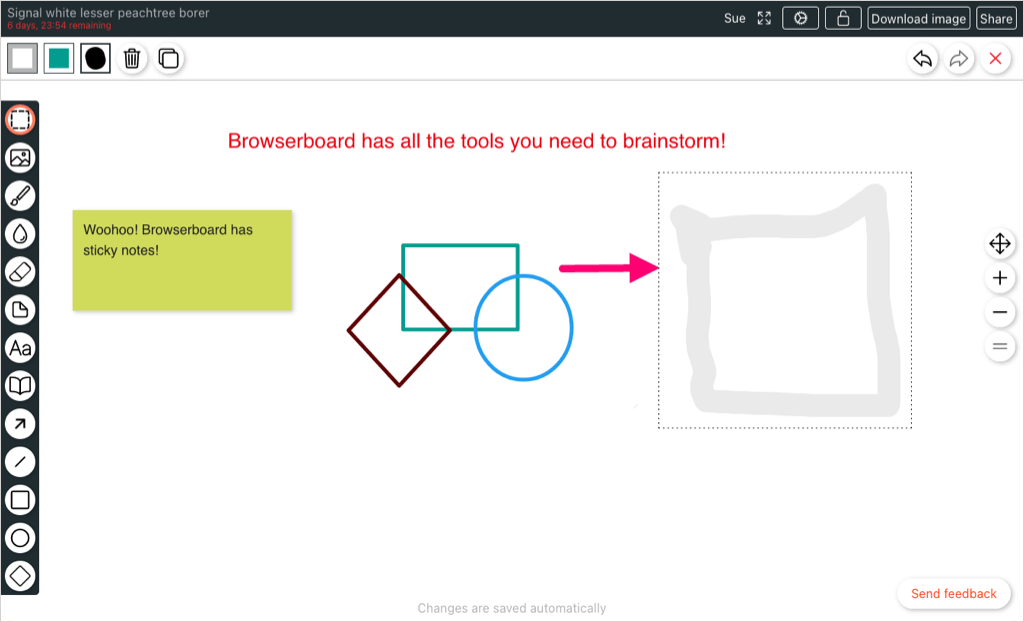Open the white fill color picker
This screenshot has height=622, width=1024.
[x=23, y=59]
